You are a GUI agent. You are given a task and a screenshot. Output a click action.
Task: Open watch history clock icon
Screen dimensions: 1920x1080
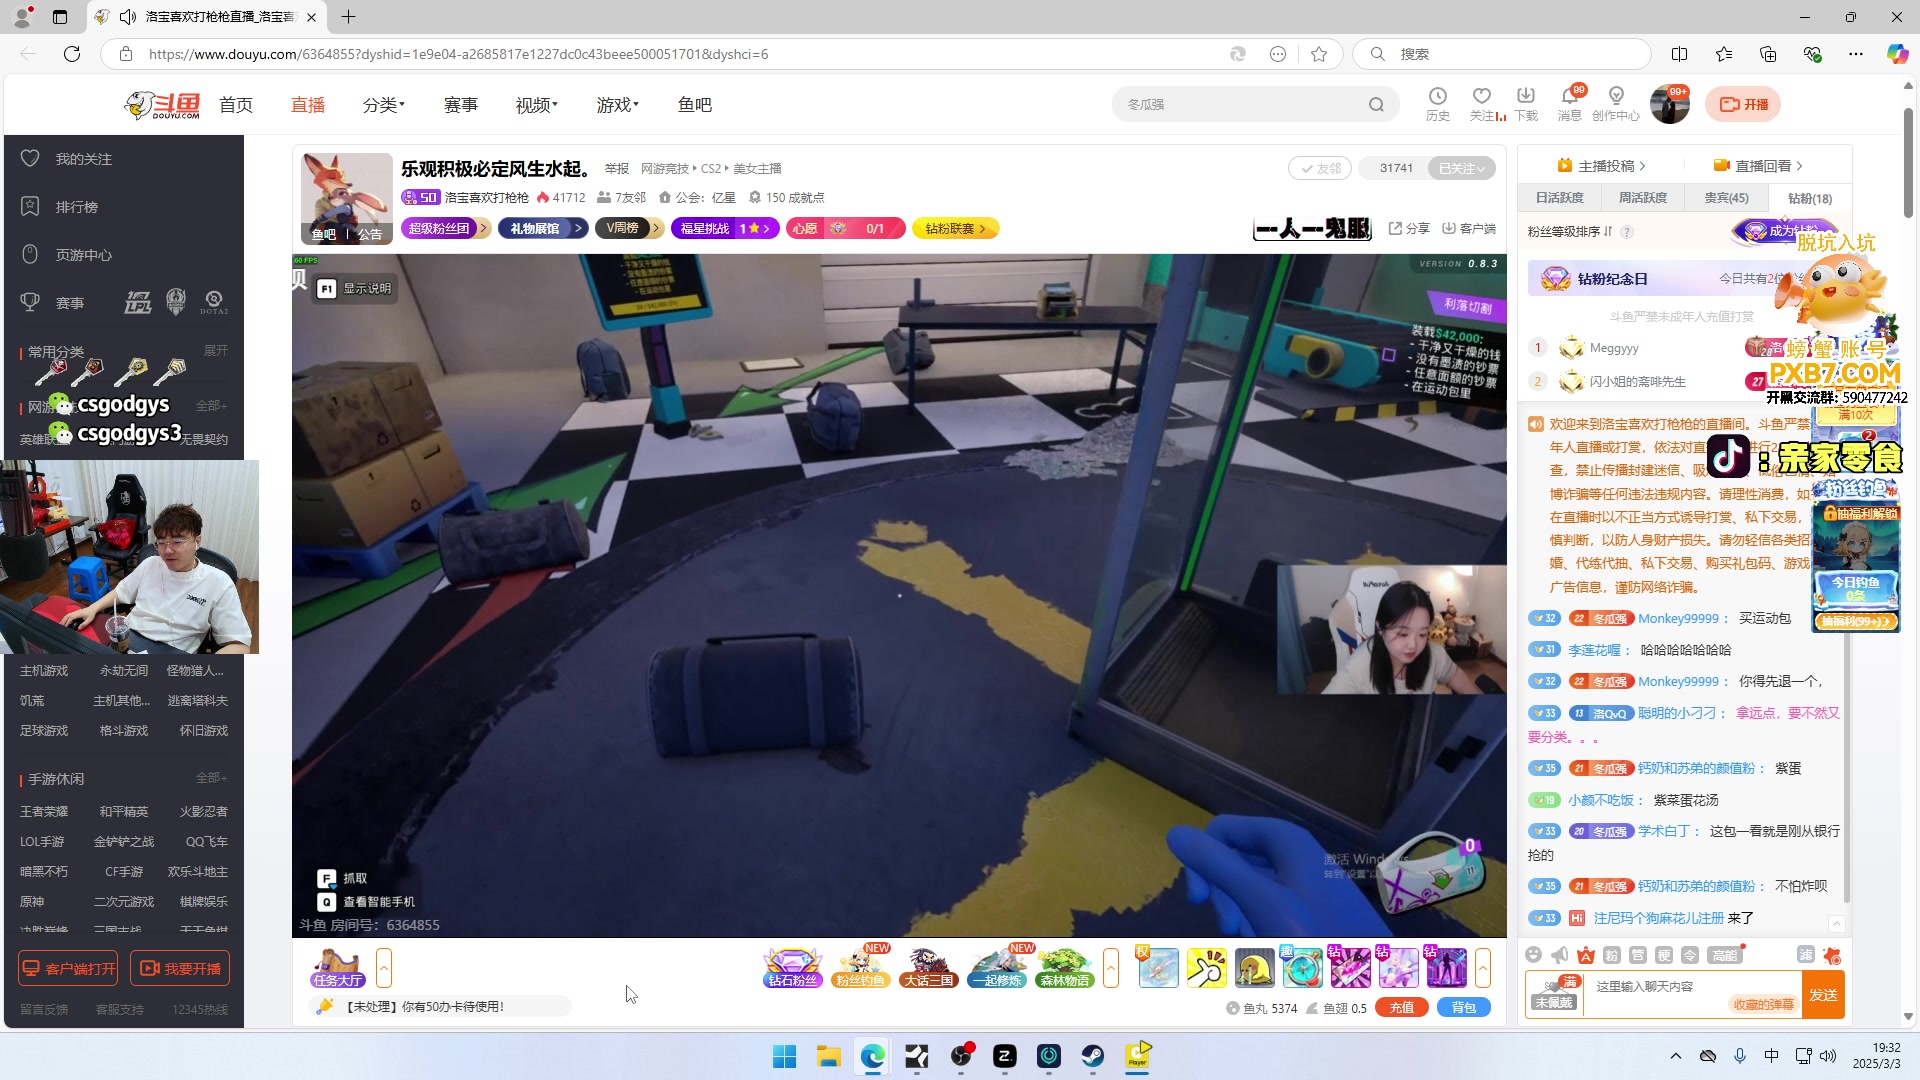(x=1437, y=103)
